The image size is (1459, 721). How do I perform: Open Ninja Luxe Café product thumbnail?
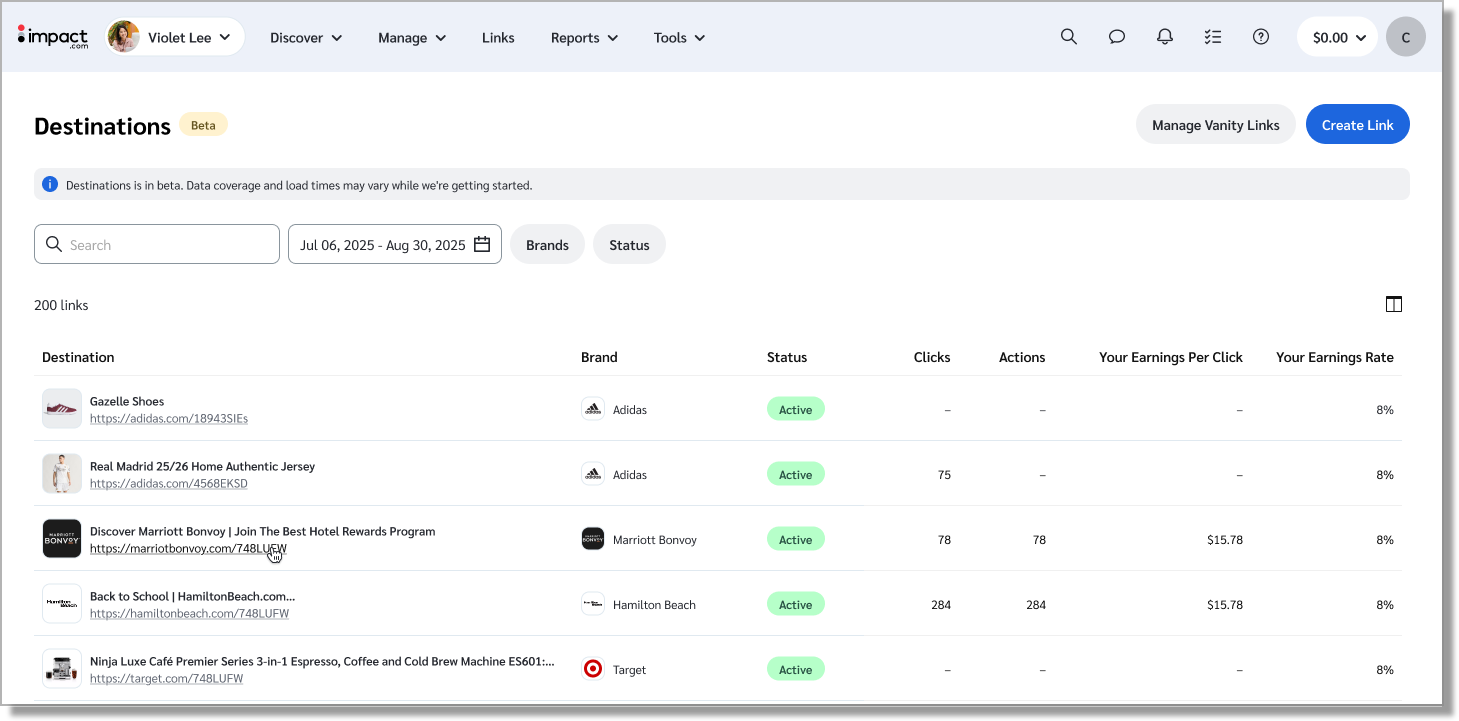(62, 669)
